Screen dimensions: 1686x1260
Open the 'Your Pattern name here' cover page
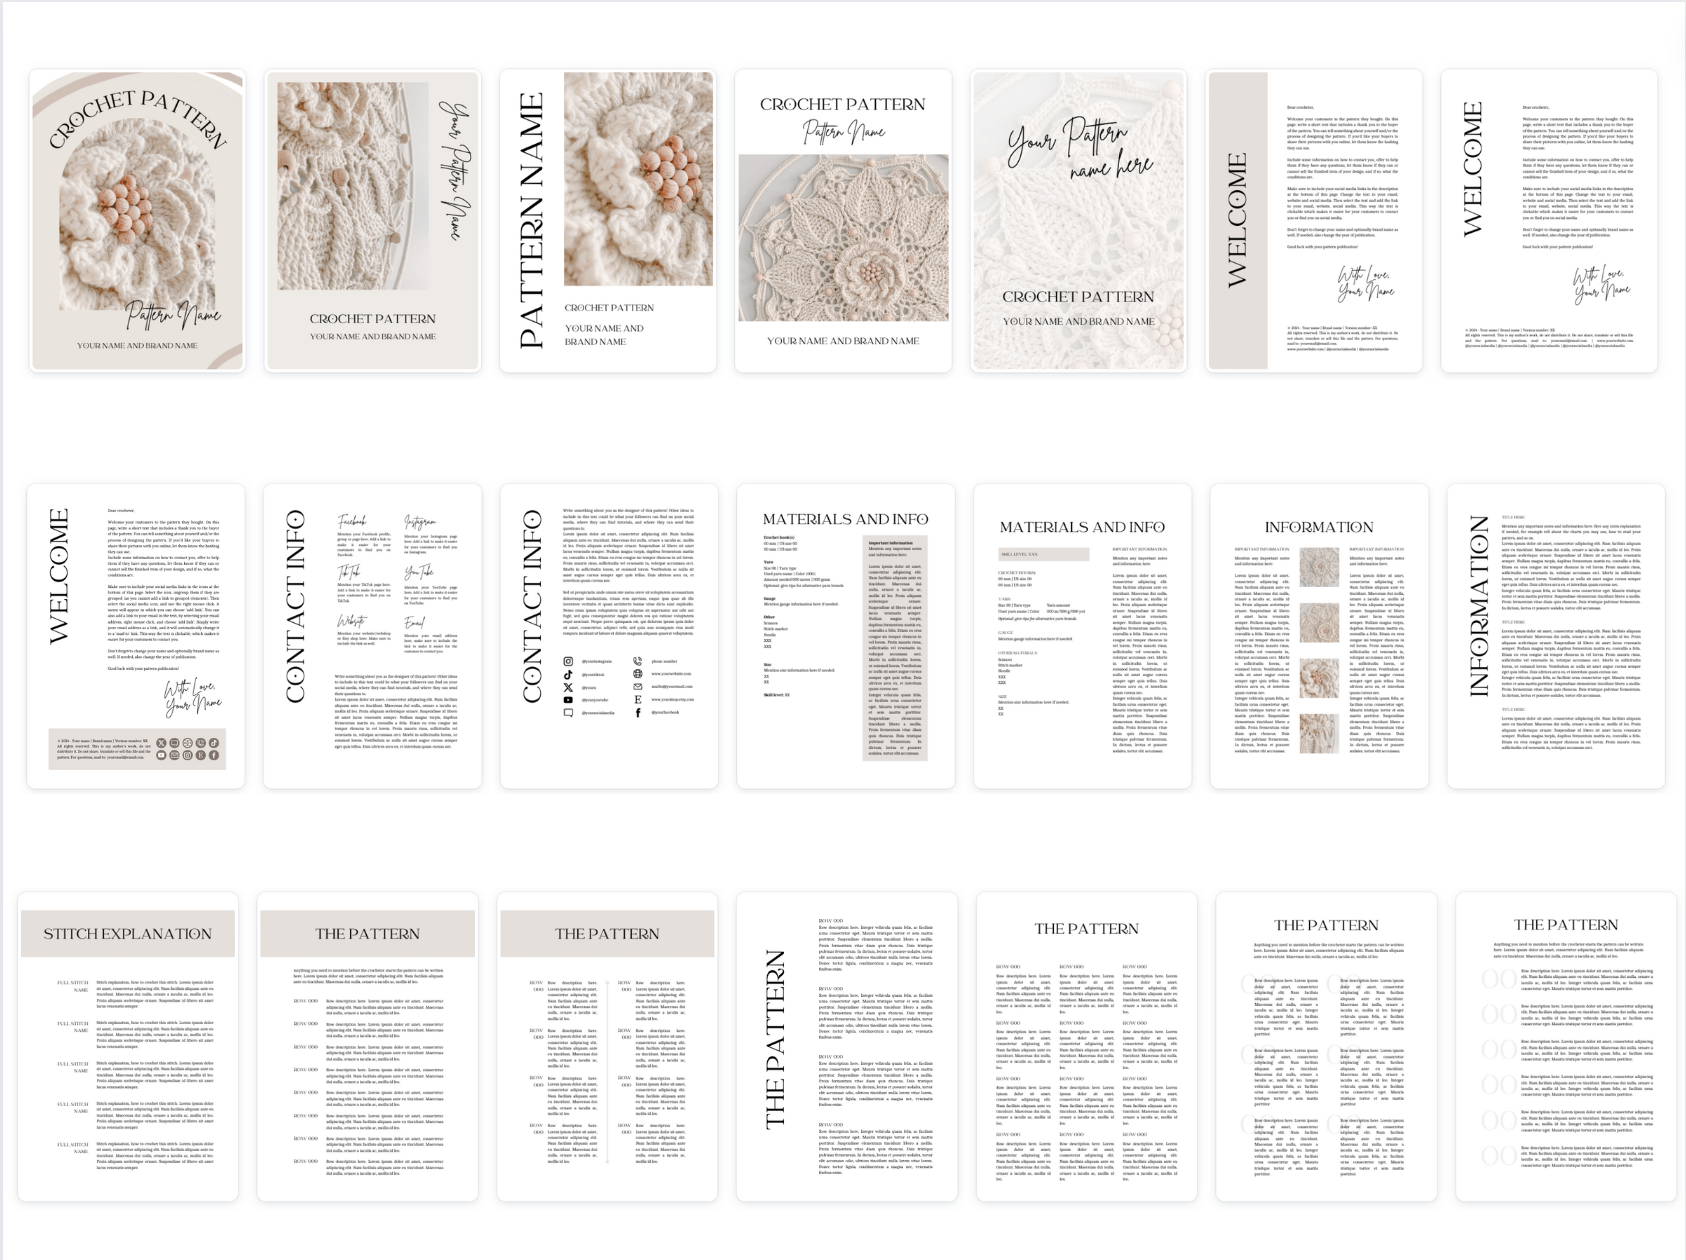(x=1079, y=221)
